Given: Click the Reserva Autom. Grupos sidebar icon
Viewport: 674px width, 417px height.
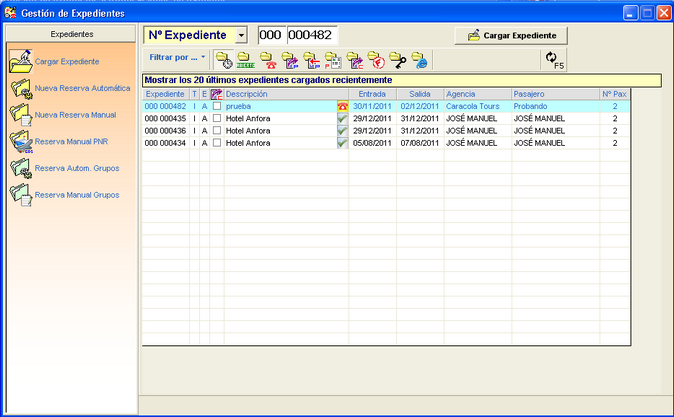Looking at the screenshot, I should click(x=21, y=168).
